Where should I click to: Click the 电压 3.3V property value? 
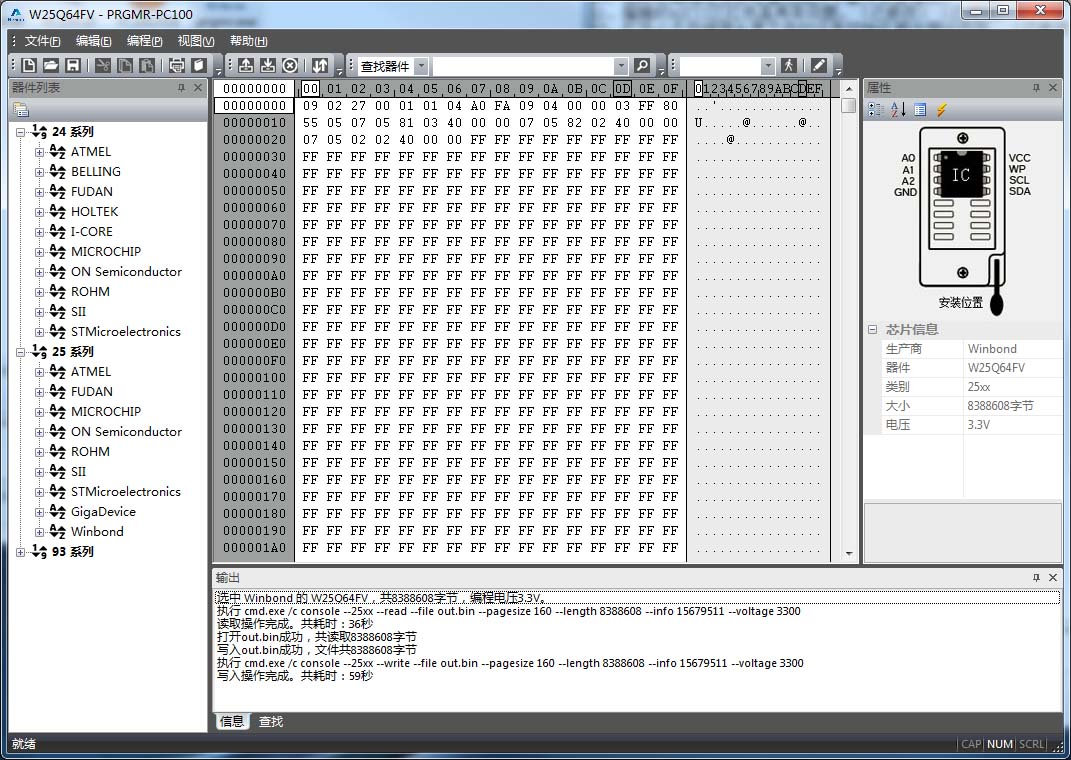click(1012, 425)
